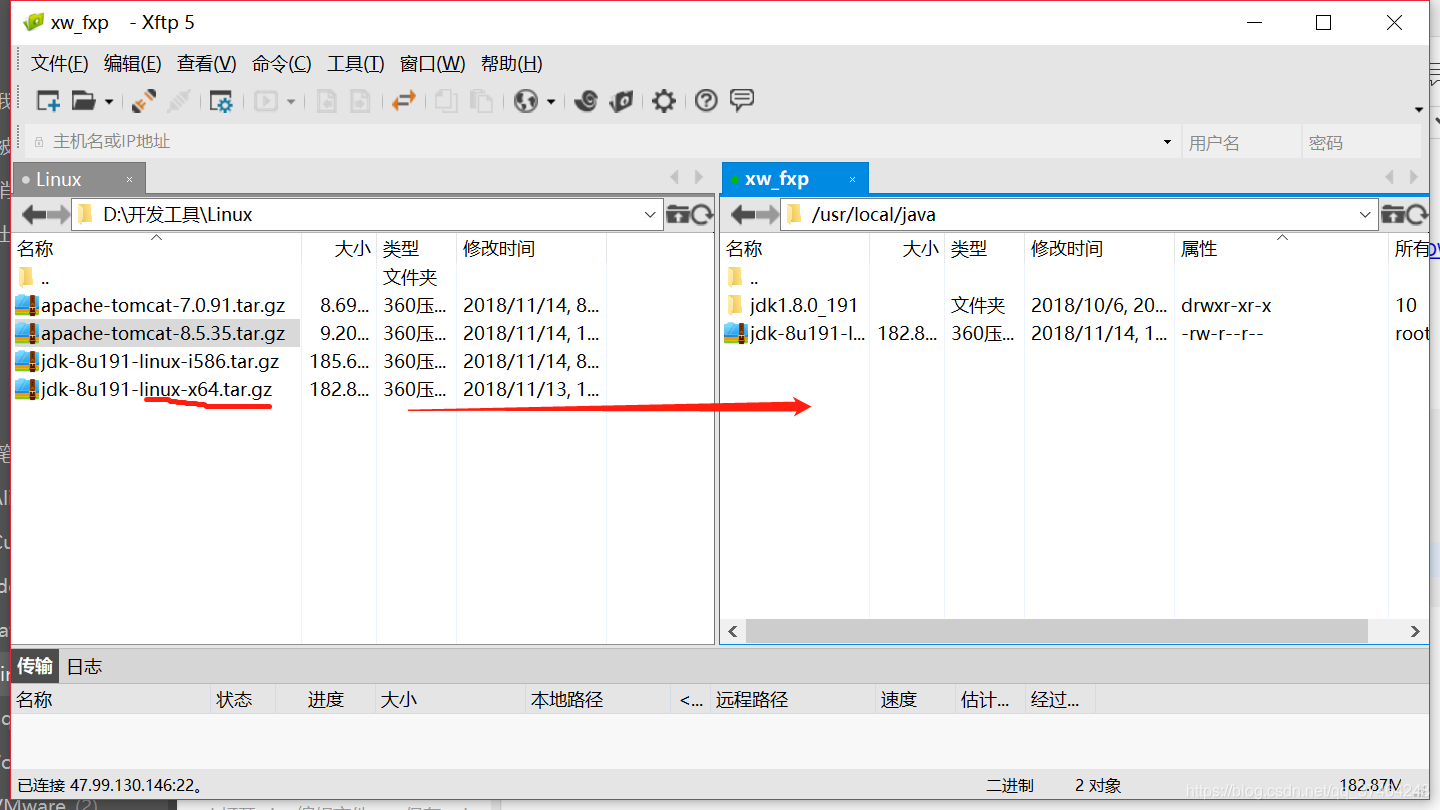Expand the remote path dropdown

point(1365,213)
